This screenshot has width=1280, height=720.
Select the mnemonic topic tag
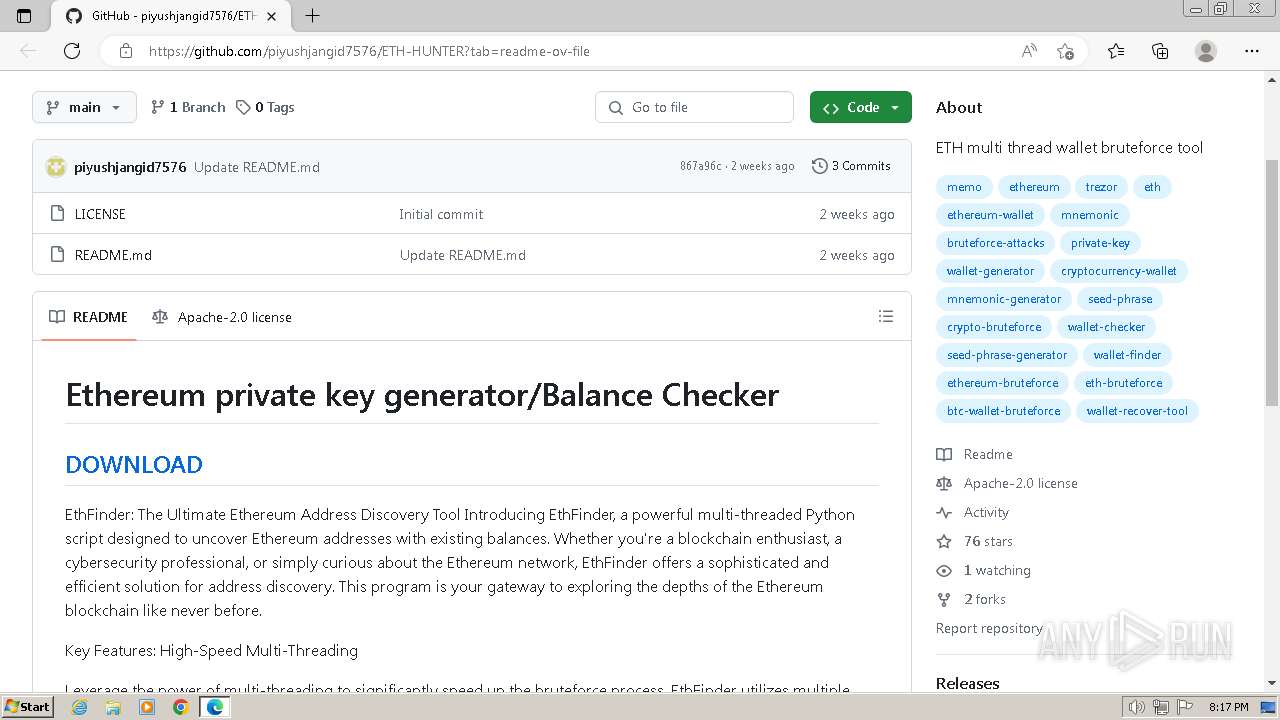[x=1090, y=215]
